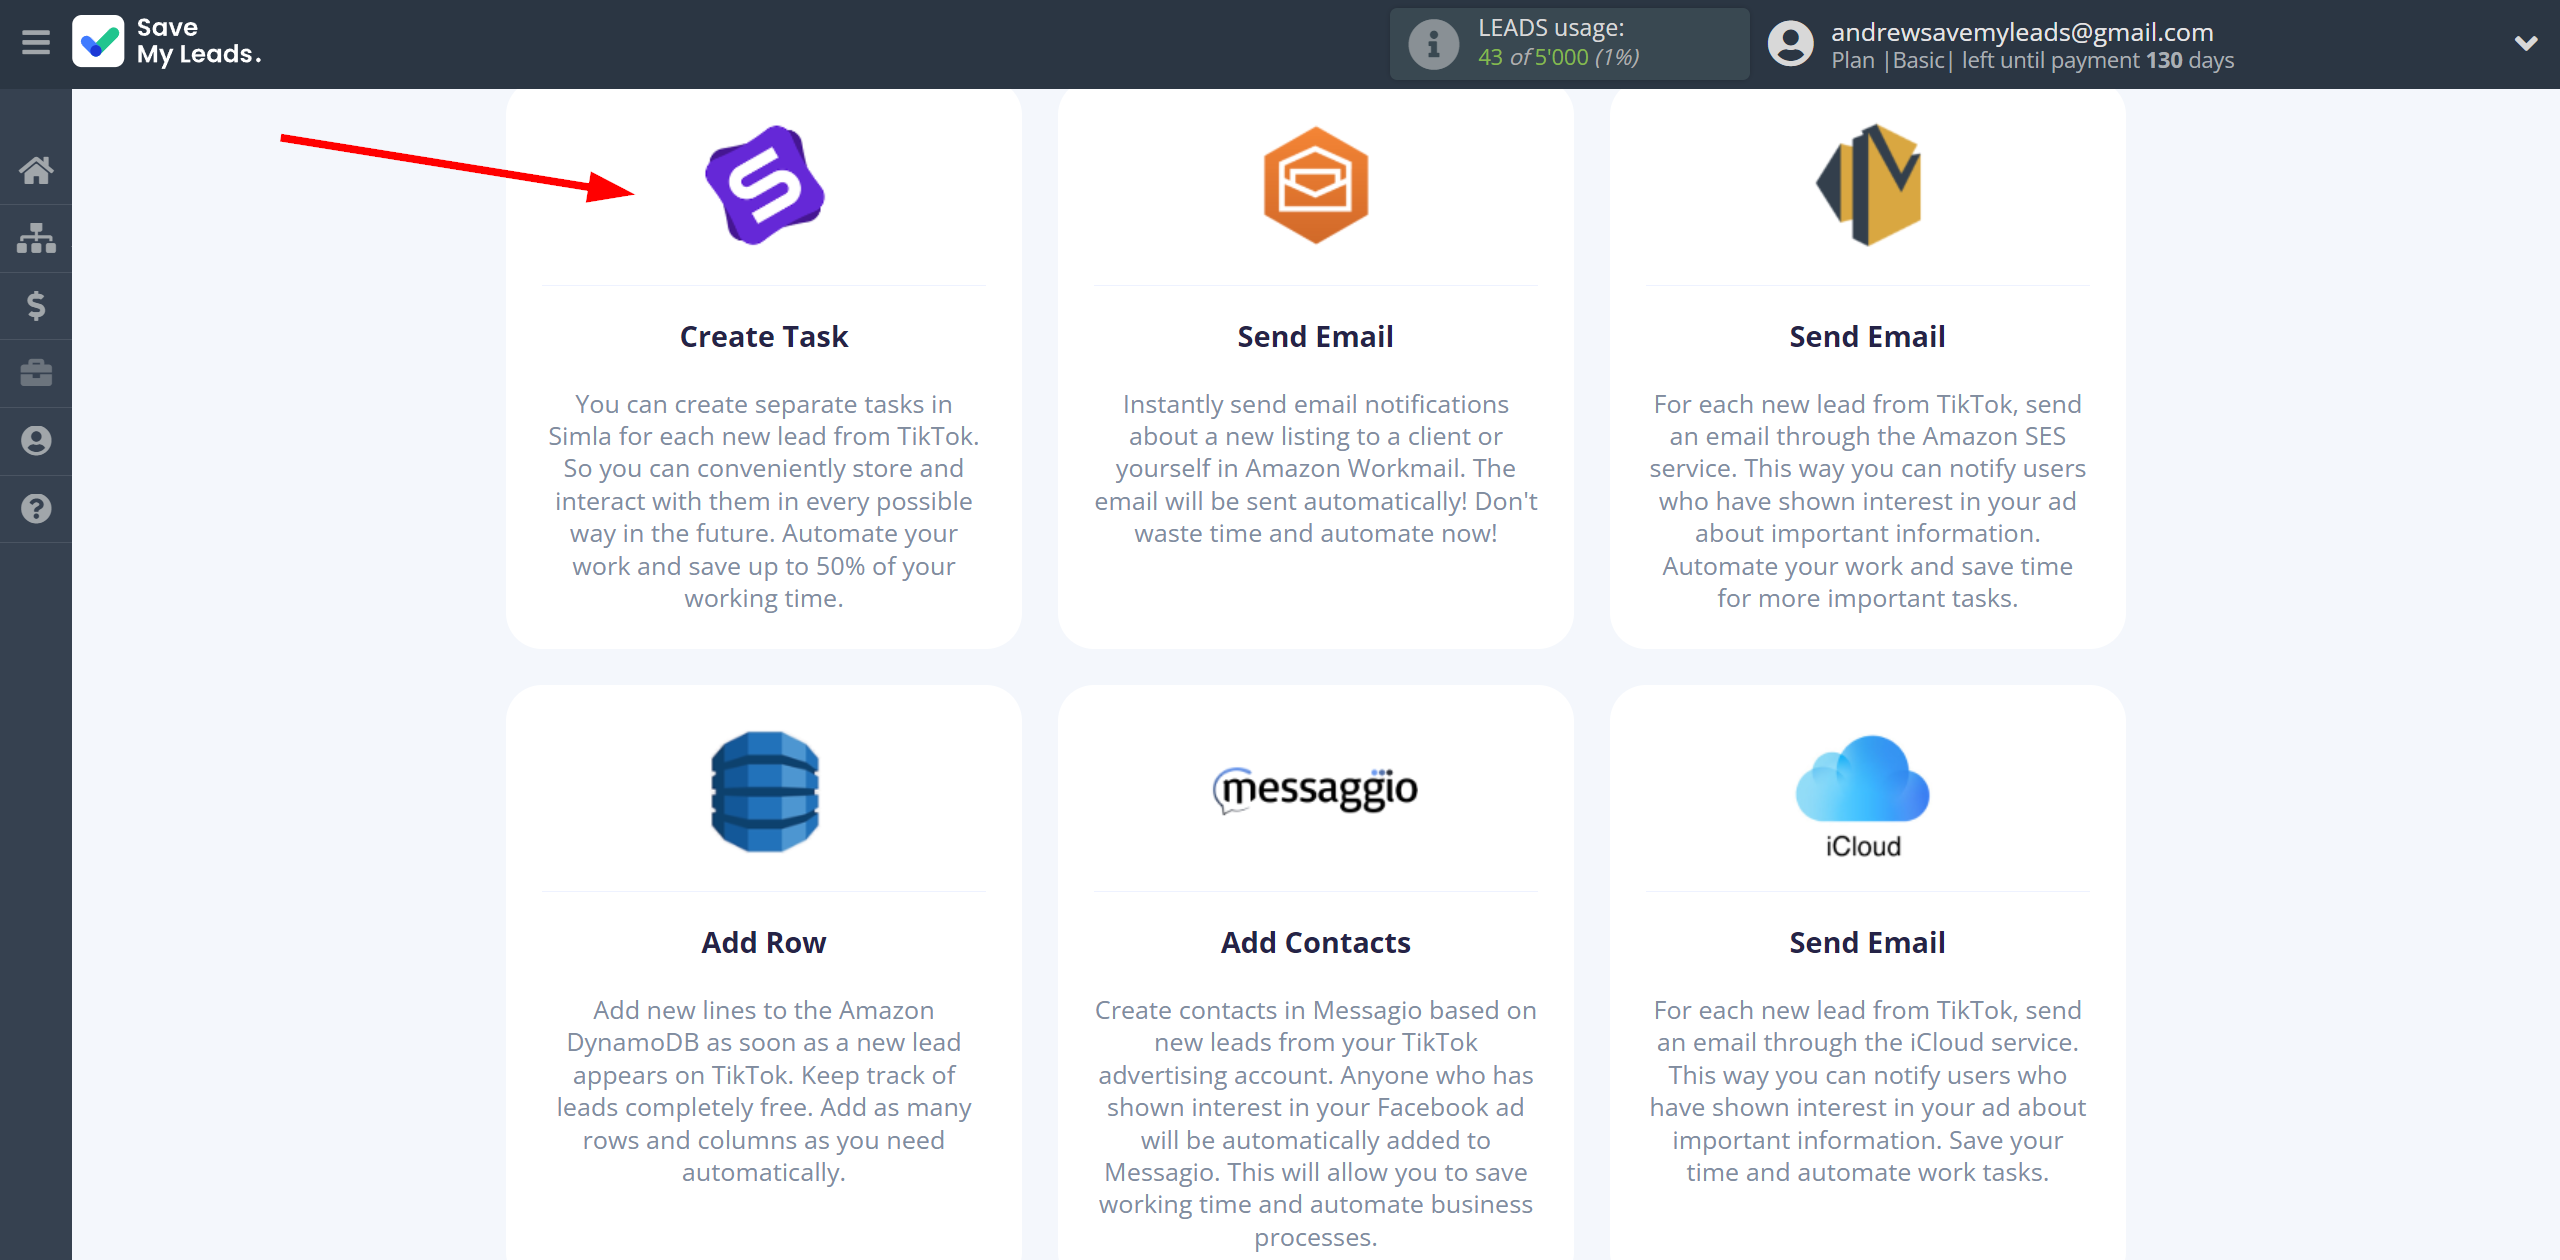2560x1260 pixels.
Task: Open Send Email title for Amazon SES
Action: pyautogui.click(x=1868, y=337)
